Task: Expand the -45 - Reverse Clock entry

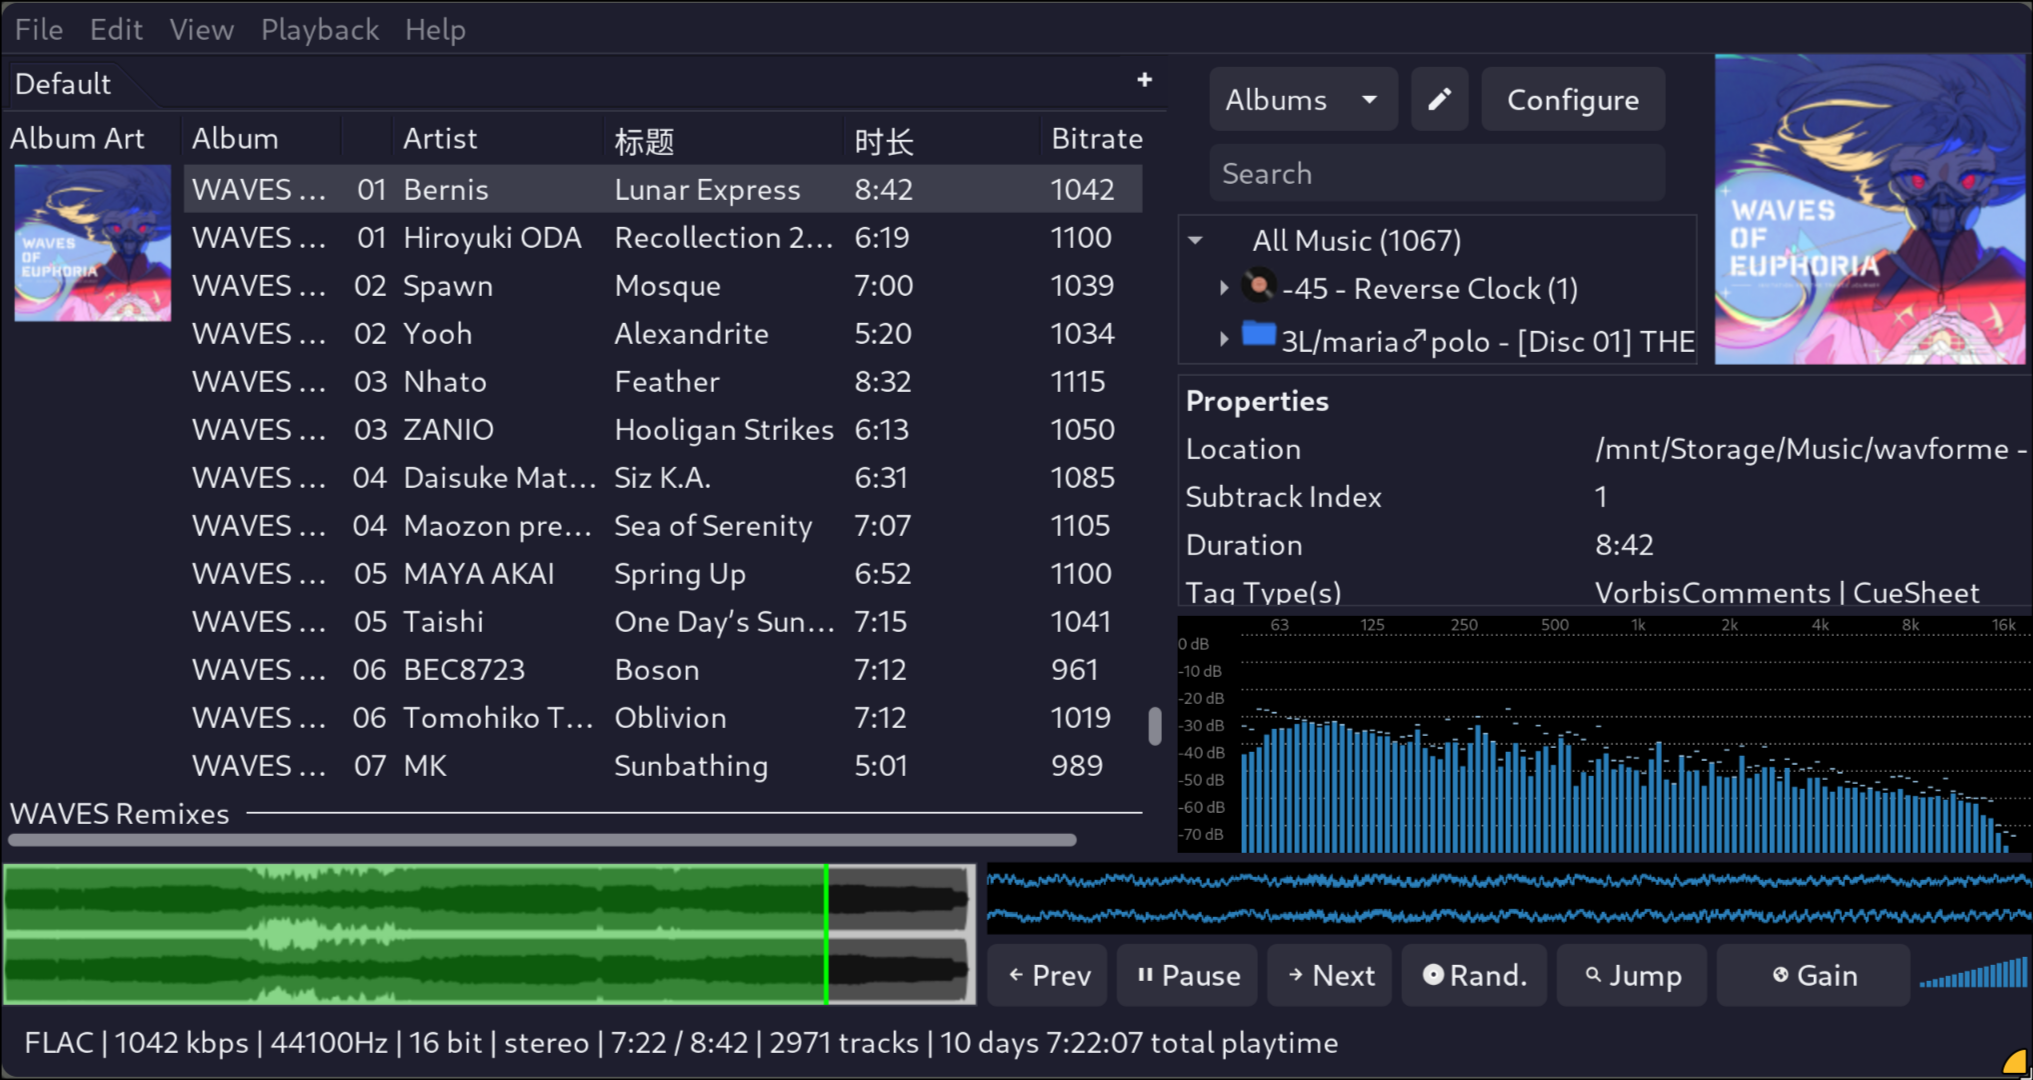Action: click(1224, 288)
